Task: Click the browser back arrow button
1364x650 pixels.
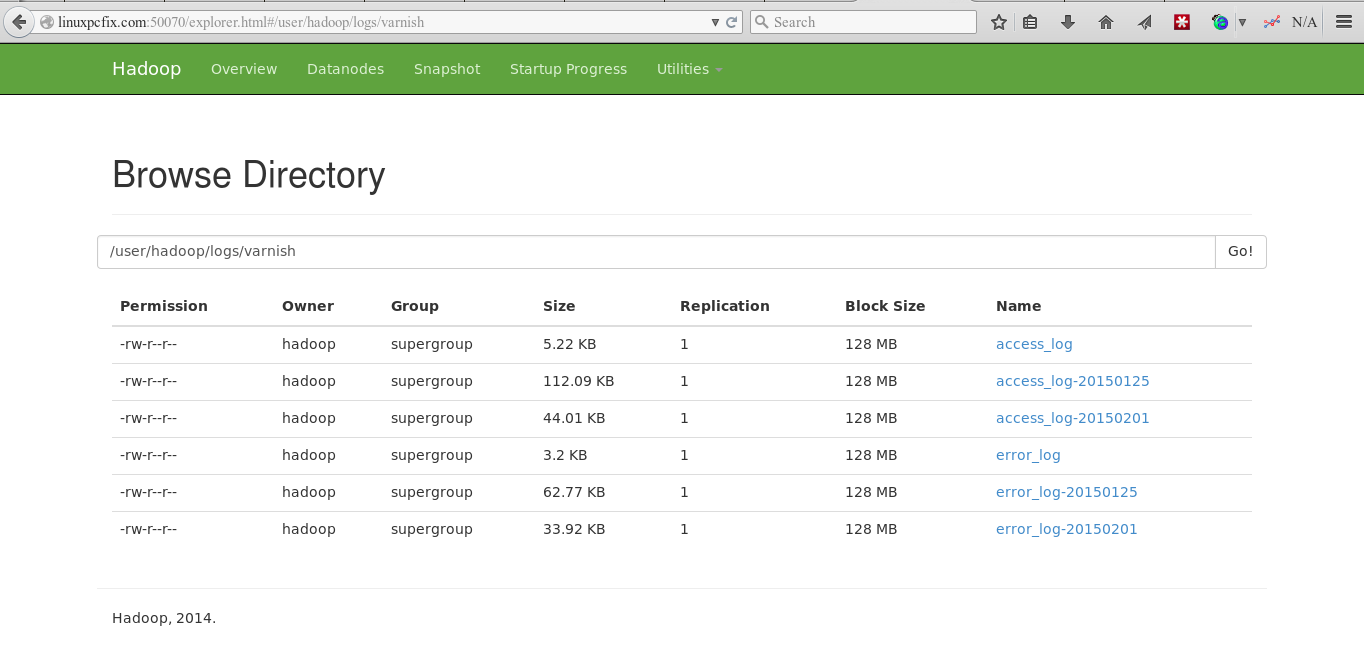Action: pyautogui.click(x=18, y=22)
